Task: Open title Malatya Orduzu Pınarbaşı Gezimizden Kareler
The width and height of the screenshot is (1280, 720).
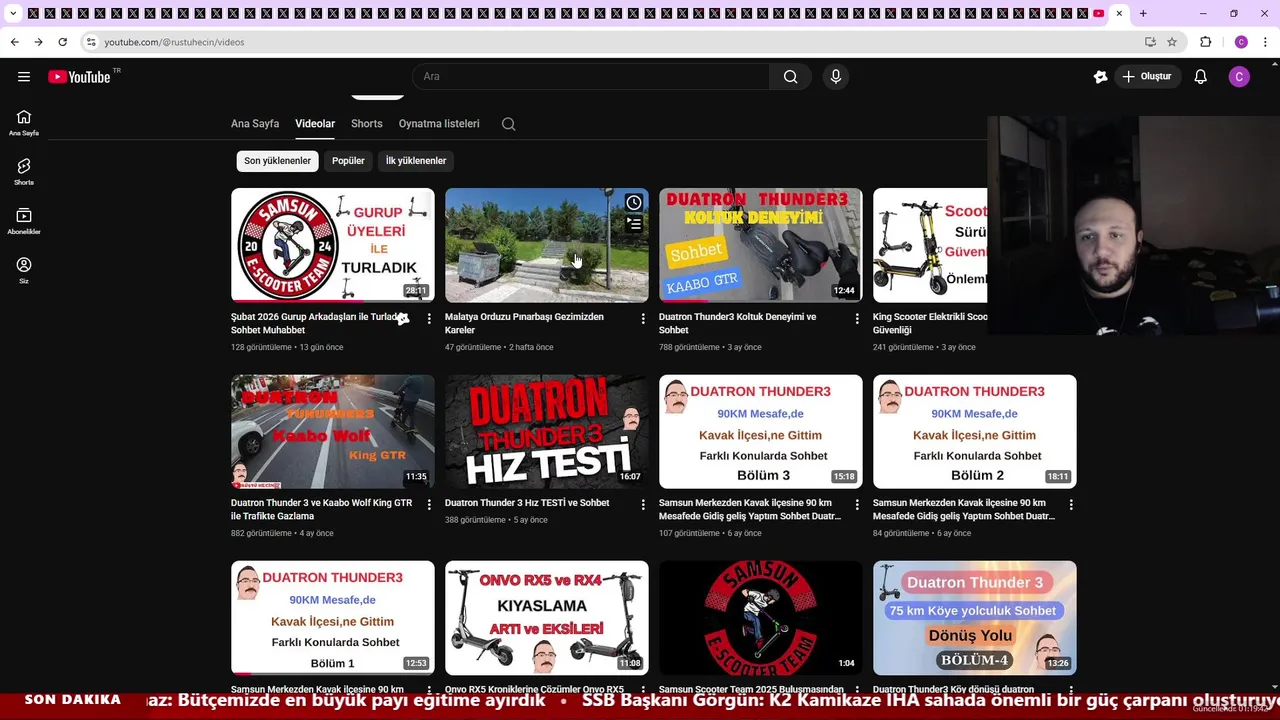Action: pos(524,323)
